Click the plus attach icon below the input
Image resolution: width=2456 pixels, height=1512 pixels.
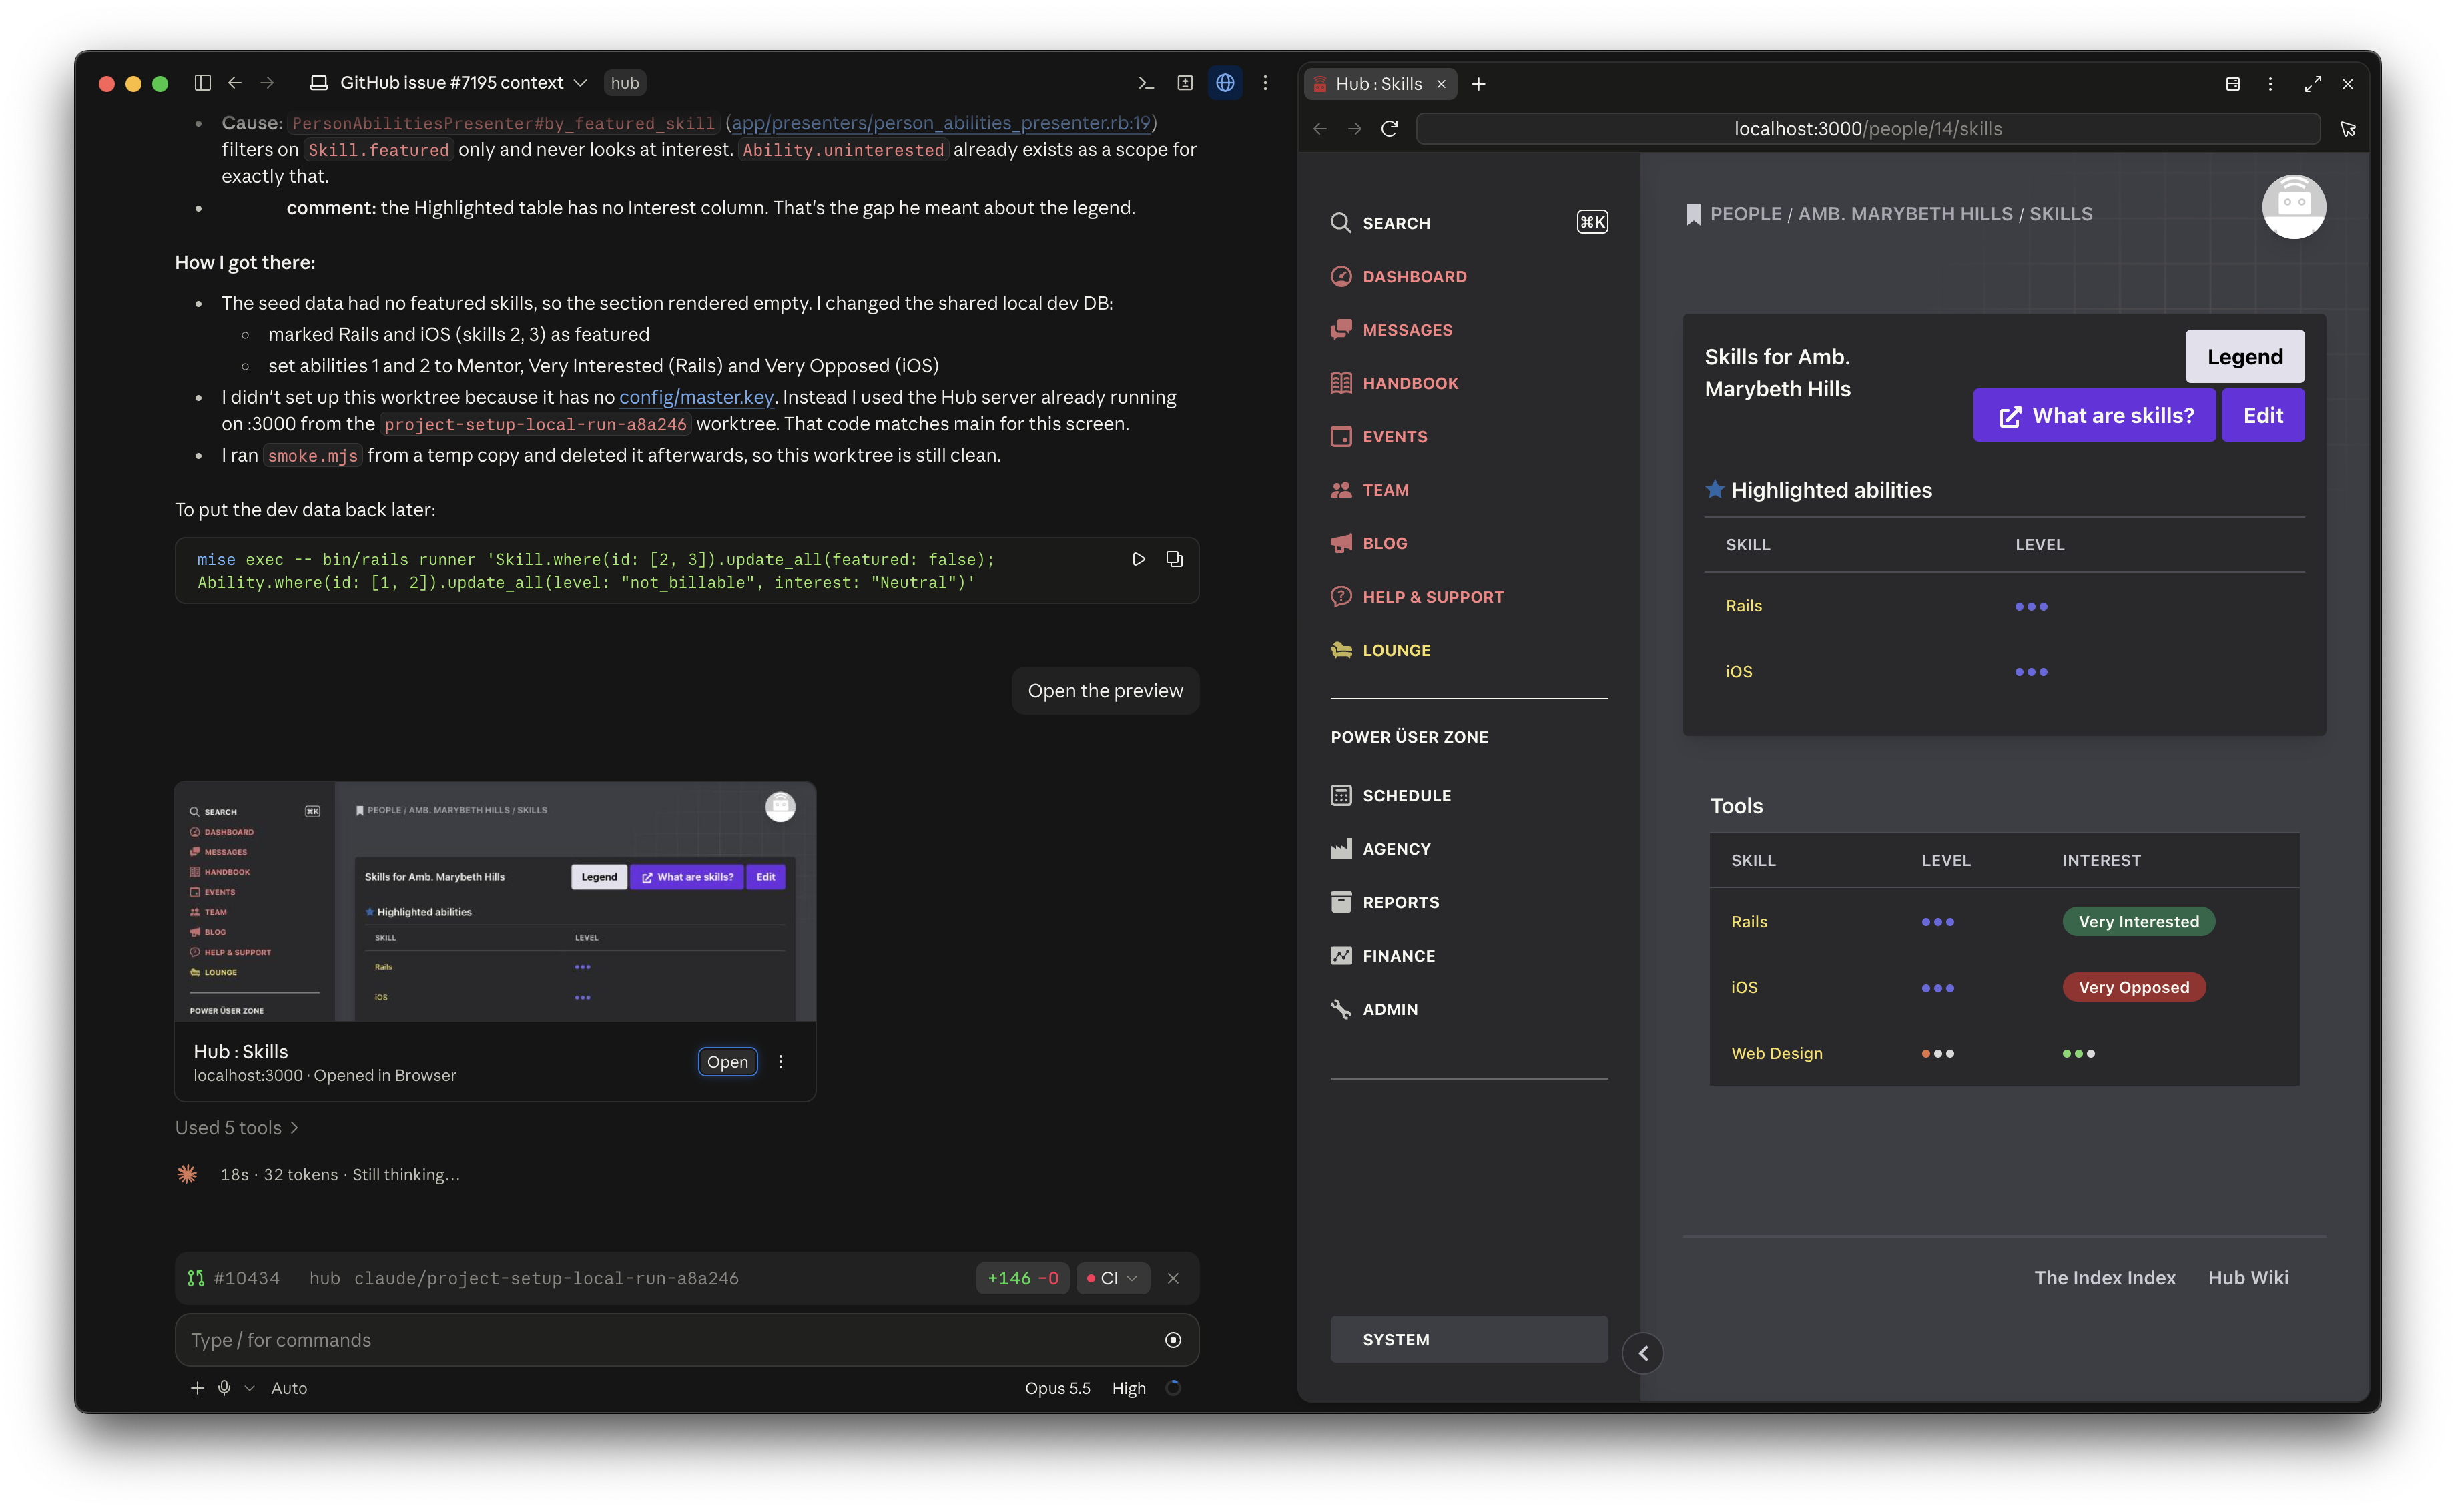197,1387
